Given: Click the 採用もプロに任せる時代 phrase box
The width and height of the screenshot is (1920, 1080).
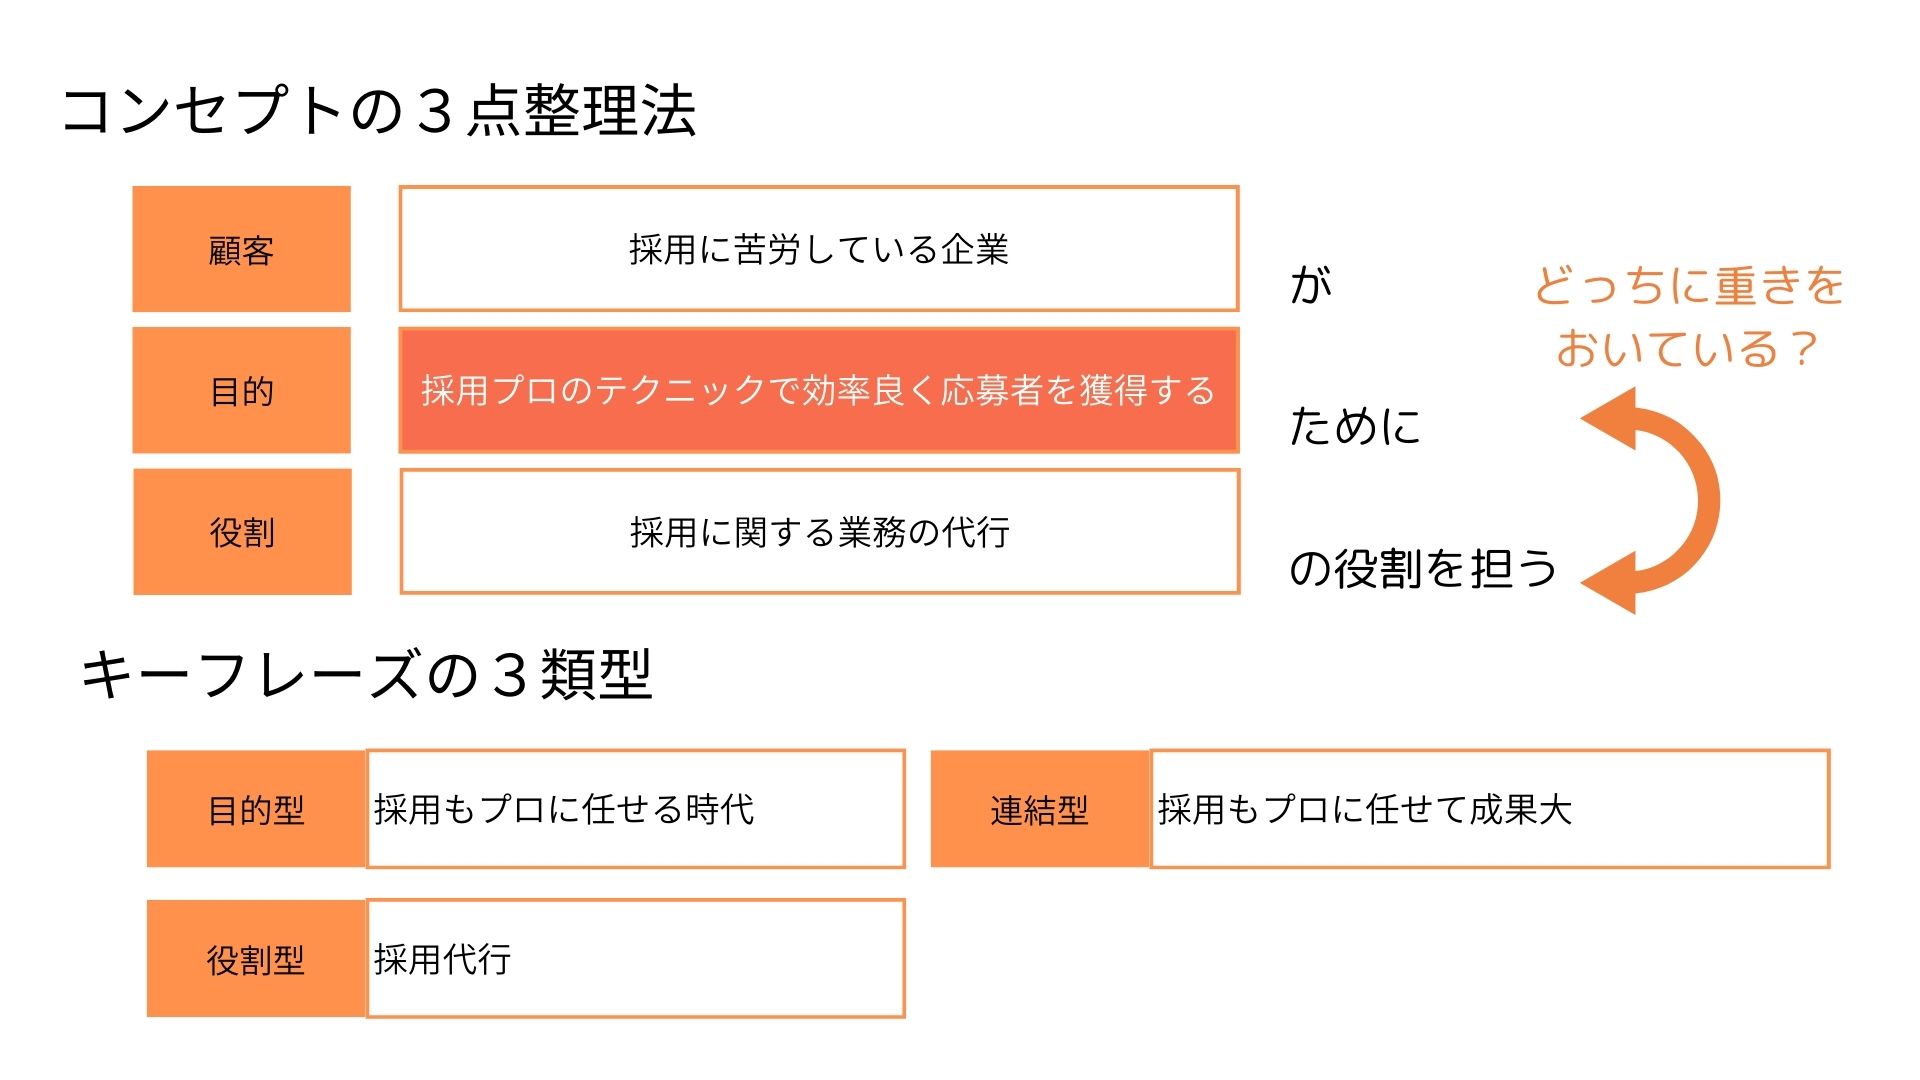Looking at the screenshot, I should click(636, 809).
